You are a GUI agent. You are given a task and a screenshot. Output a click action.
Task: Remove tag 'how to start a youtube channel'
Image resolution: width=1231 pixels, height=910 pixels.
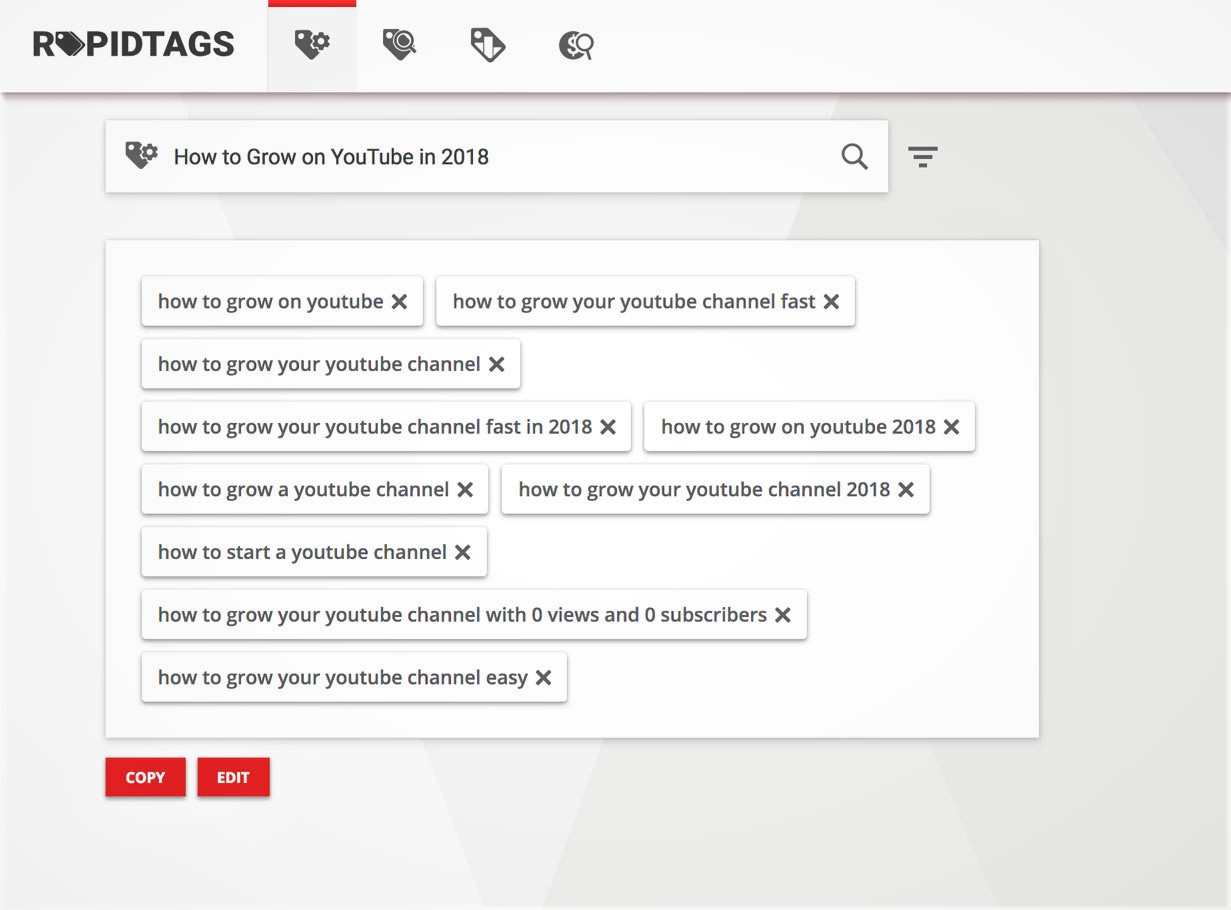463,552
